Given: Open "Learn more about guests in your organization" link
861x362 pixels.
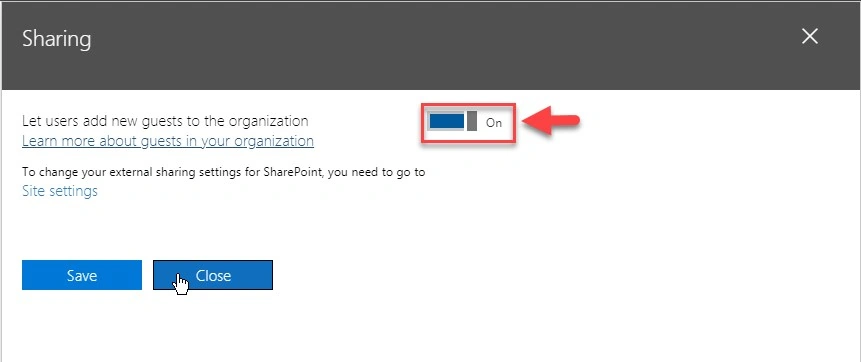Looking at the screenshot, I should [x=167, y=141].
